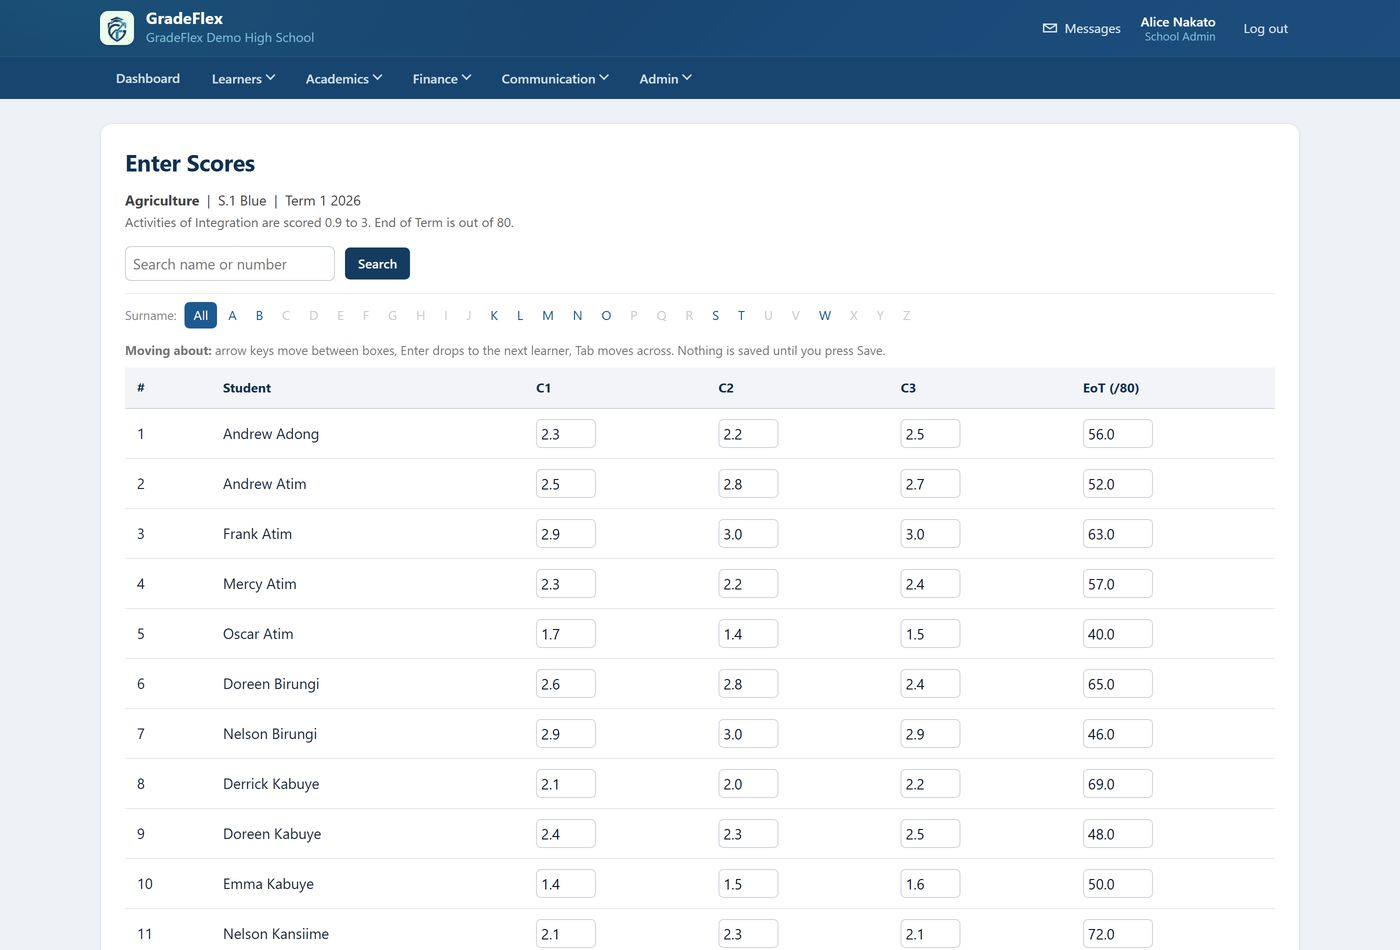Click Andrew Atim's EoT score box

coord(1118,483)
